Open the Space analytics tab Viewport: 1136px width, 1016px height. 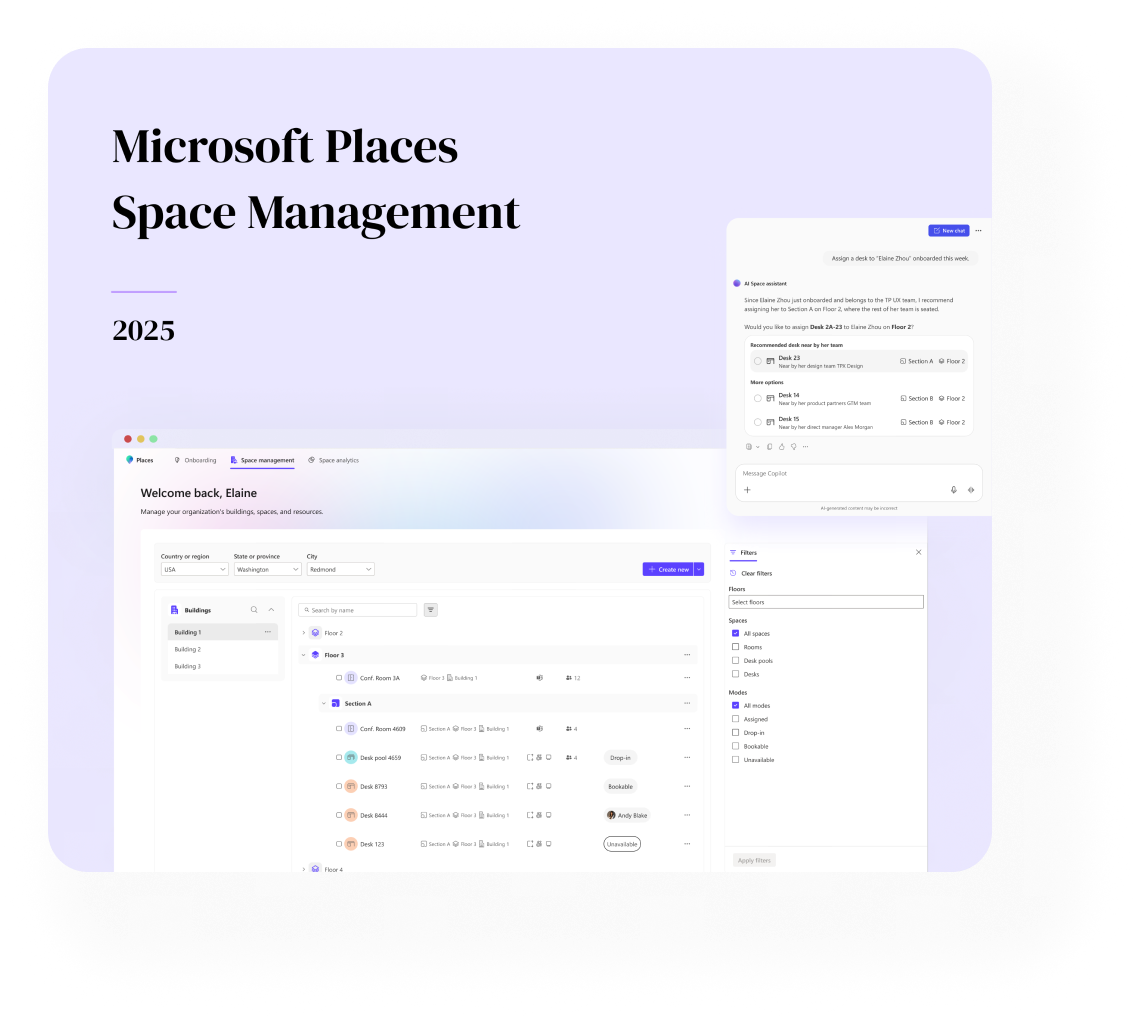pos(333,460)
